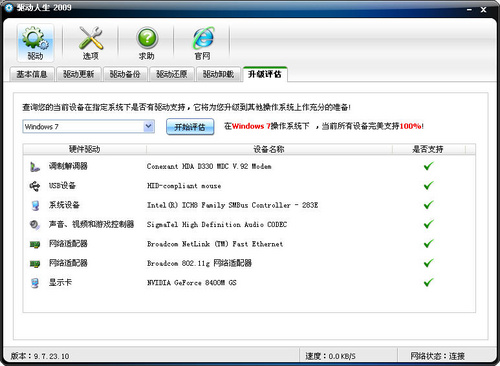Click Intel ICH8 Family SMBus Controller text

pos(232,205)
